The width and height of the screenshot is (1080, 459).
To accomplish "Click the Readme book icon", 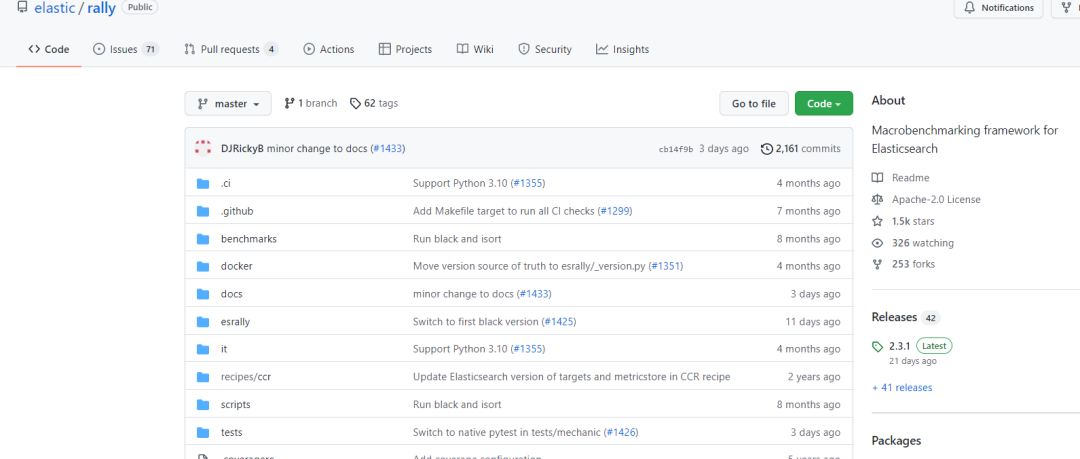I will click(x=878, y=177).
